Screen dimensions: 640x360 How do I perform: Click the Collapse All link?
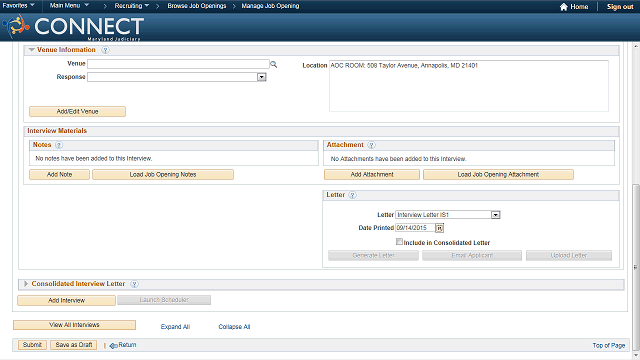pos(234,327)
